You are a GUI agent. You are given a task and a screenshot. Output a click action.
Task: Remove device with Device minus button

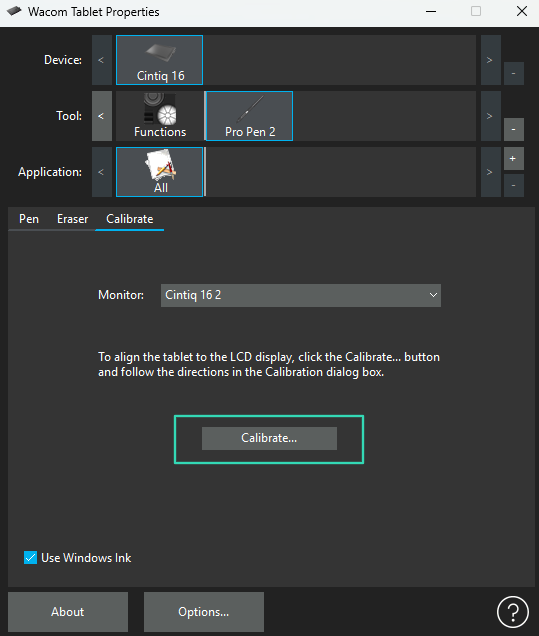(x=514, y=73)
